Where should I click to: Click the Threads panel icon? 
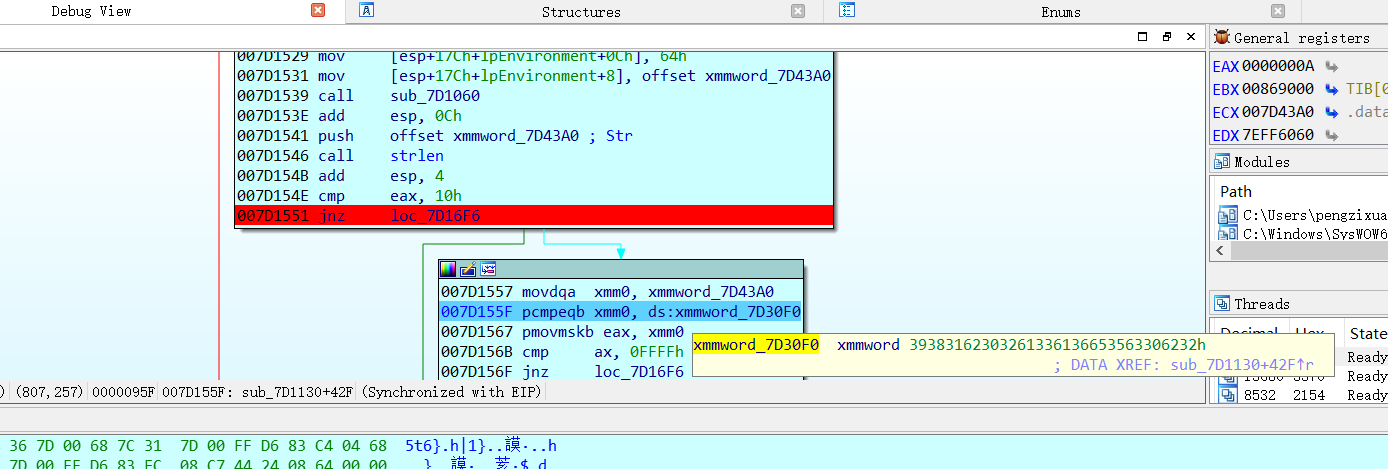[1222, 303]
